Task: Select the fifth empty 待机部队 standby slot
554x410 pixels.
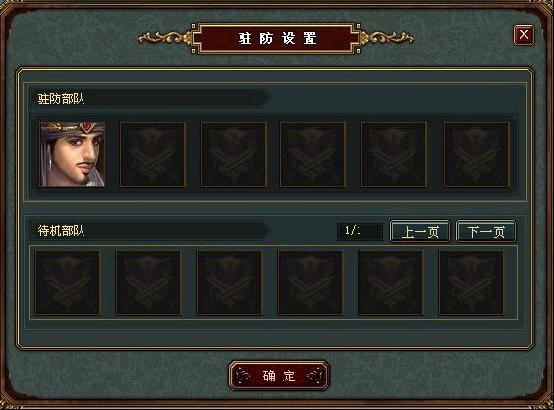Action: click(390, 283)
